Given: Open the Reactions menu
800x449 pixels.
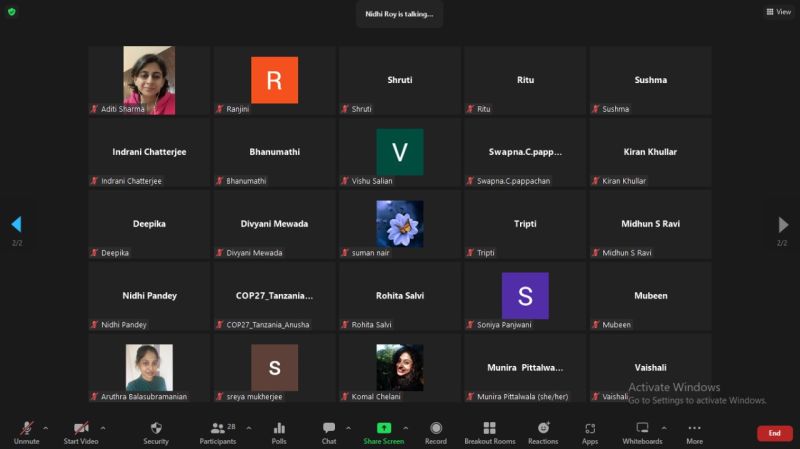Looking at the screenshot, I should 543,433.
